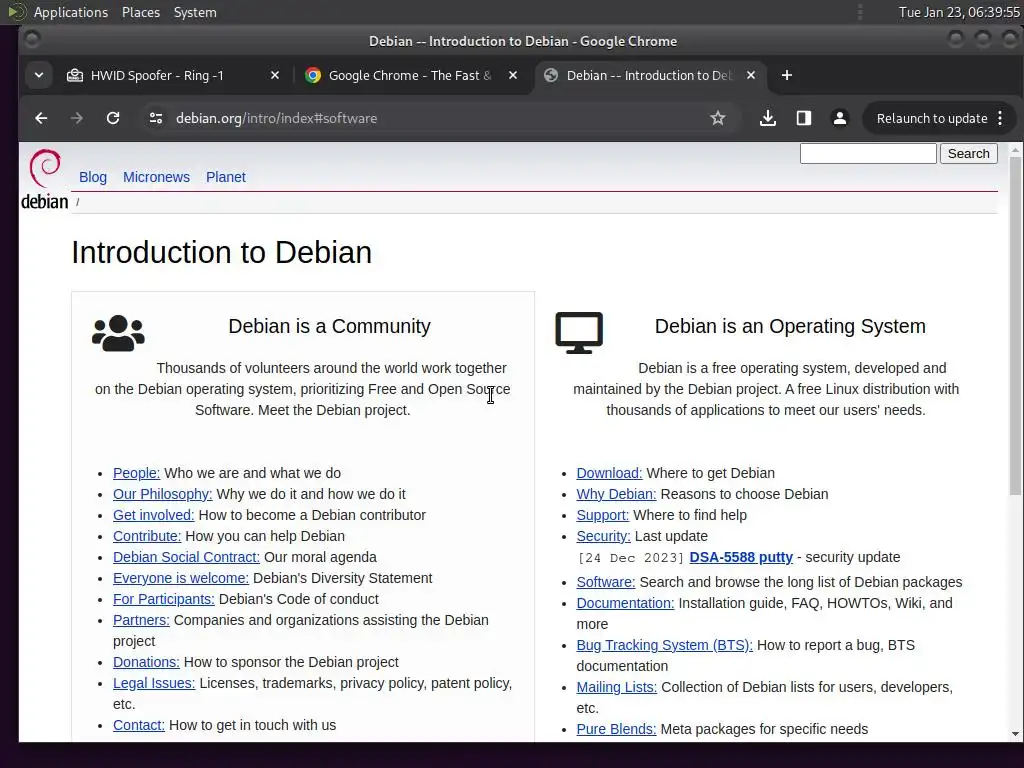Open the Micronews link

click(157, 177)
